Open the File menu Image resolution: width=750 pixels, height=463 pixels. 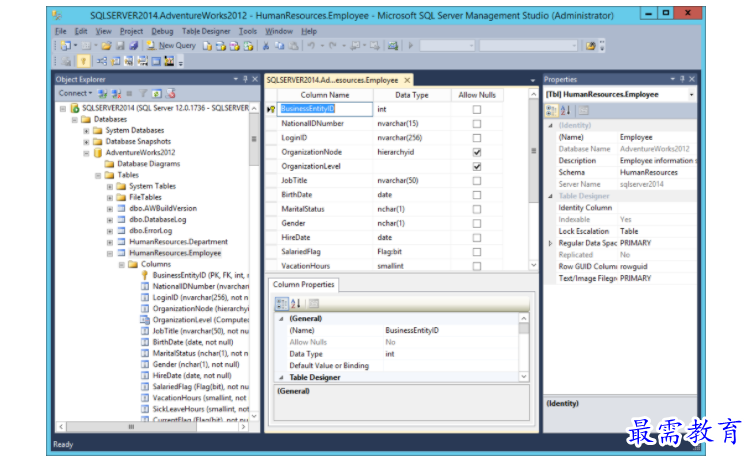[x=61, y=31]
